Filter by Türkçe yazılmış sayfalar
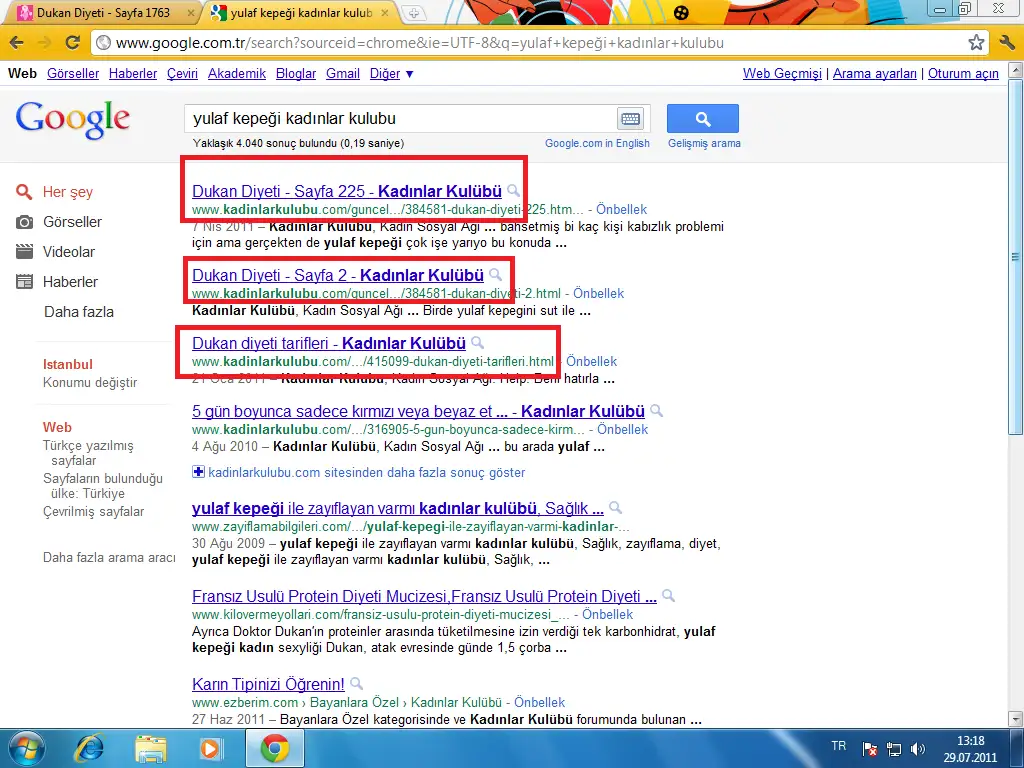1024x768 pixels. 88,453
